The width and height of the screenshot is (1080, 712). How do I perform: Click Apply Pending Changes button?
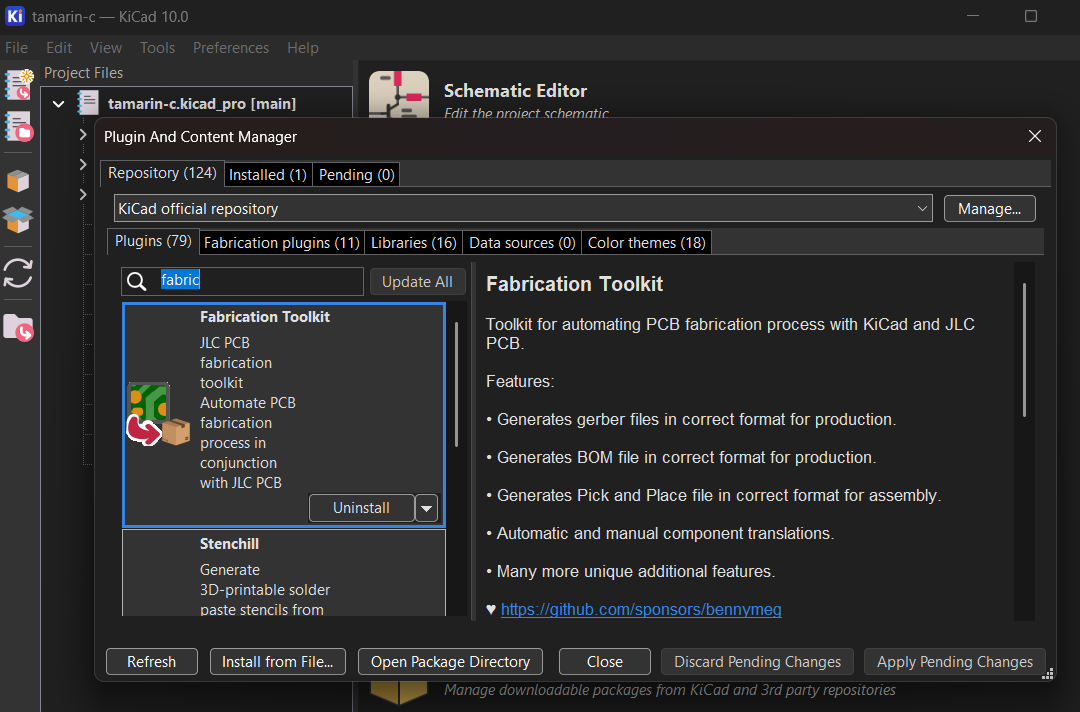(955, 662)
